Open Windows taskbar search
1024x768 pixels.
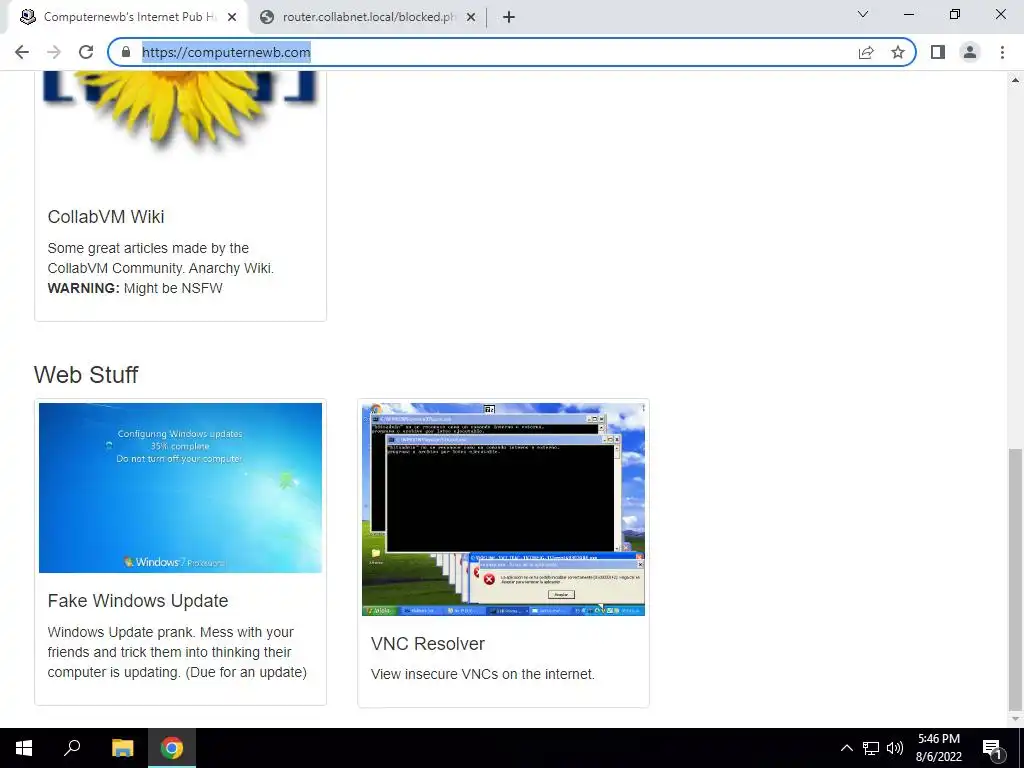(x=72, y=748)
